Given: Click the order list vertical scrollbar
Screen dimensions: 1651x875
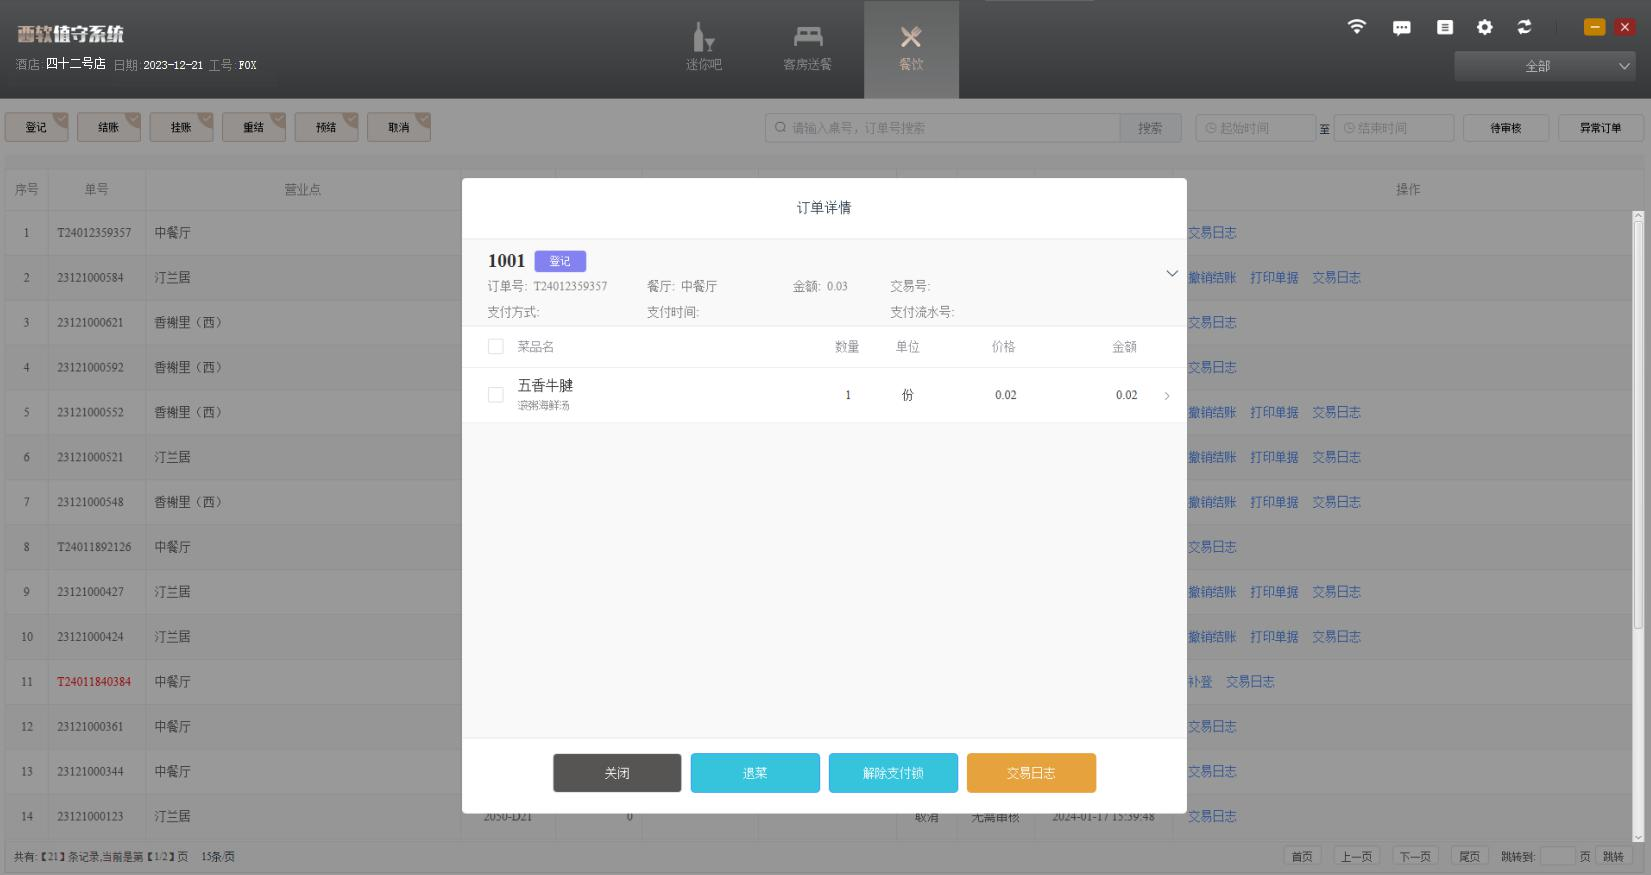Looking at the screenshot, I should point(1638,420).
